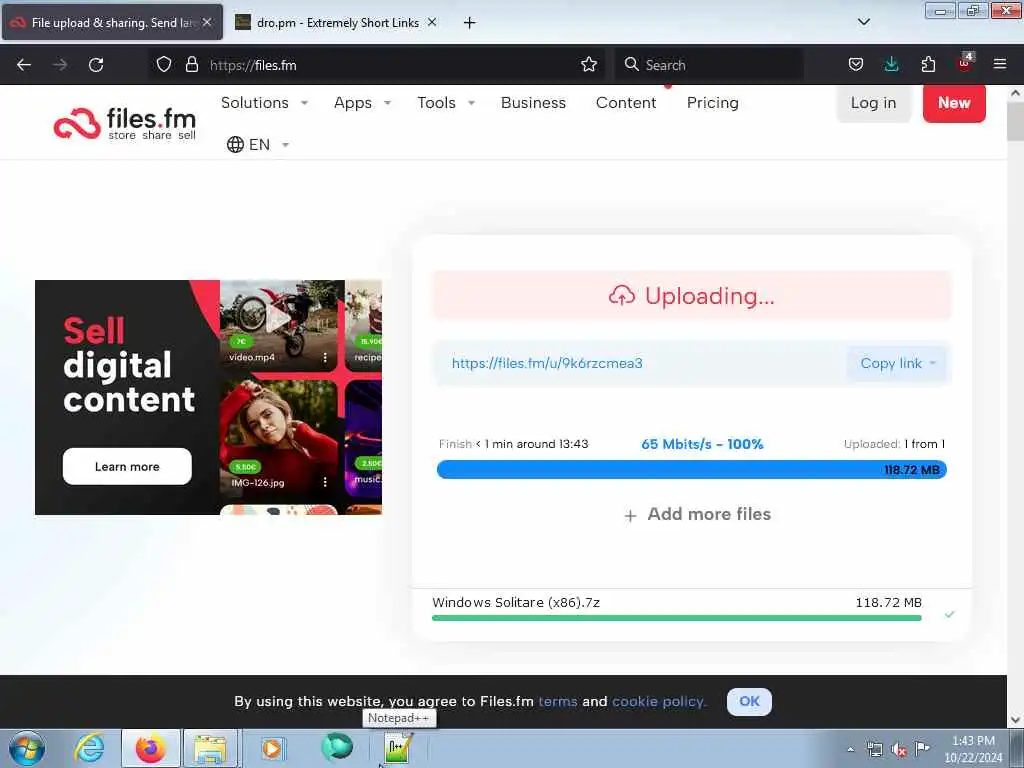Click the globe language icon
1024x768 pixels.
coord(235,144)
